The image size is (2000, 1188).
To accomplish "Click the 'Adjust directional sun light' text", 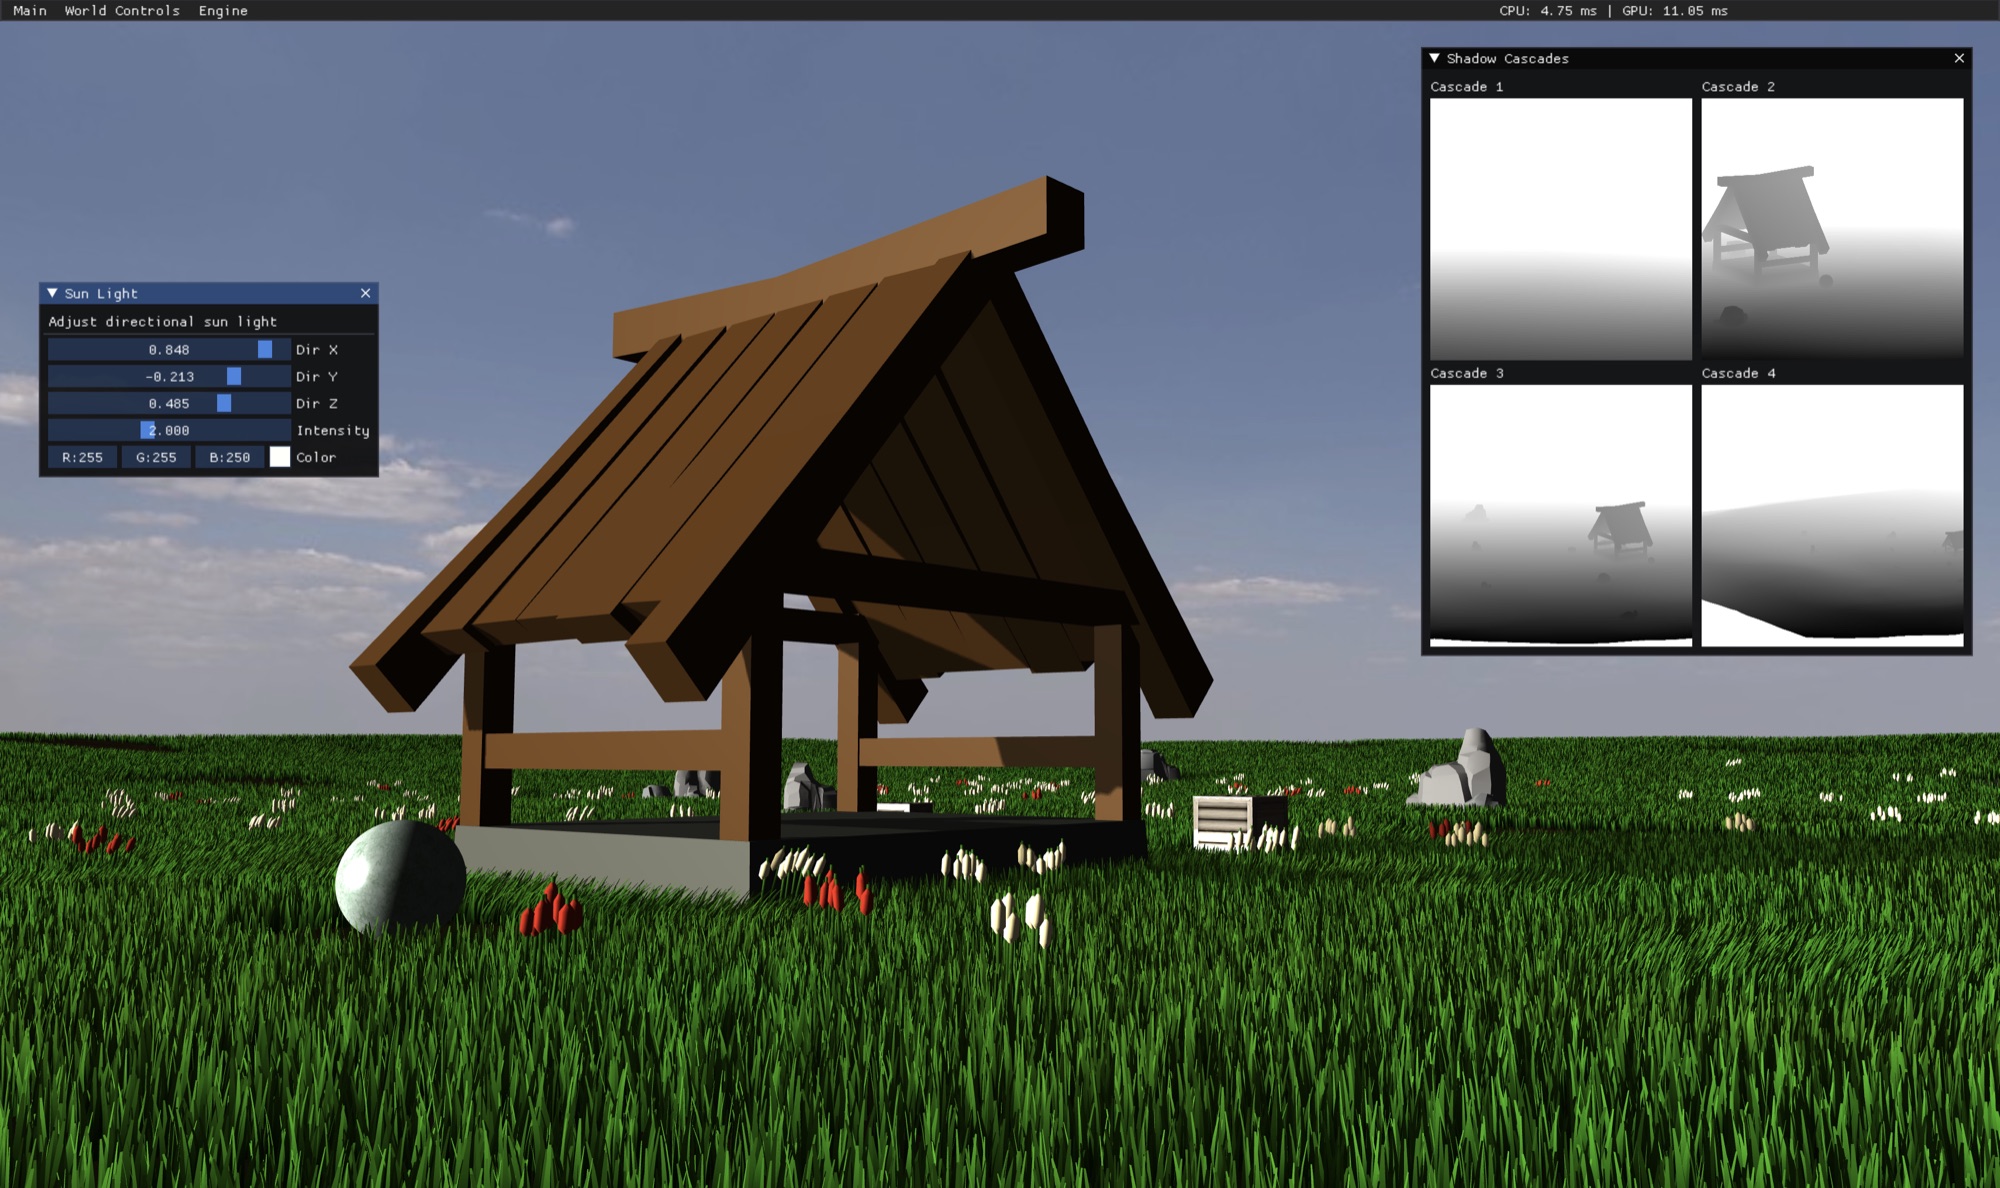I will click(x=163, y=321).
